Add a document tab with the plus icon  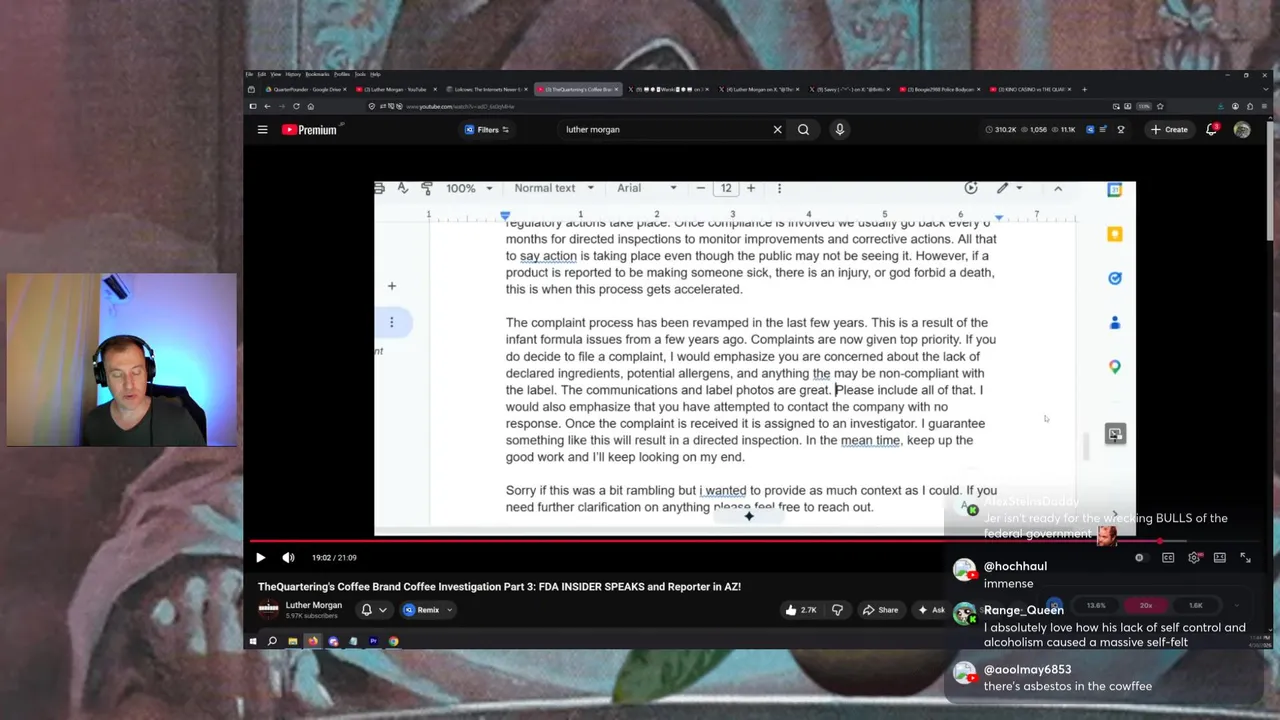click(392, 286)
